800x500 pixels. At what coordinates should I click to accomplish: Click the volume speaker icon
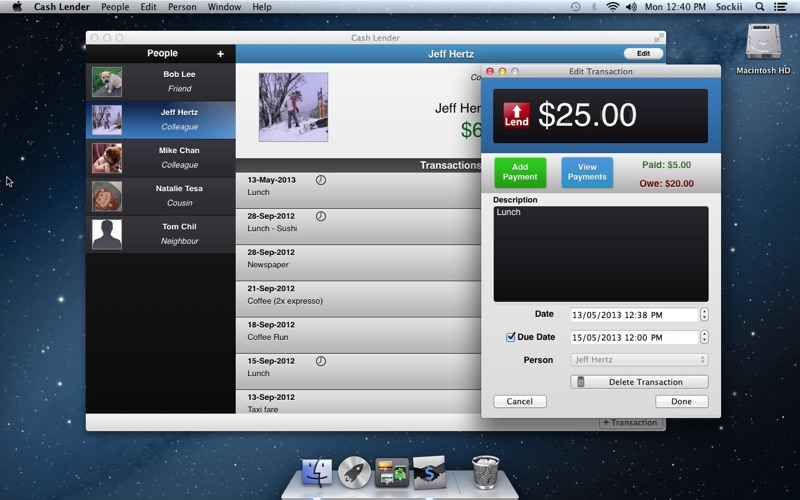pos(631,7)
